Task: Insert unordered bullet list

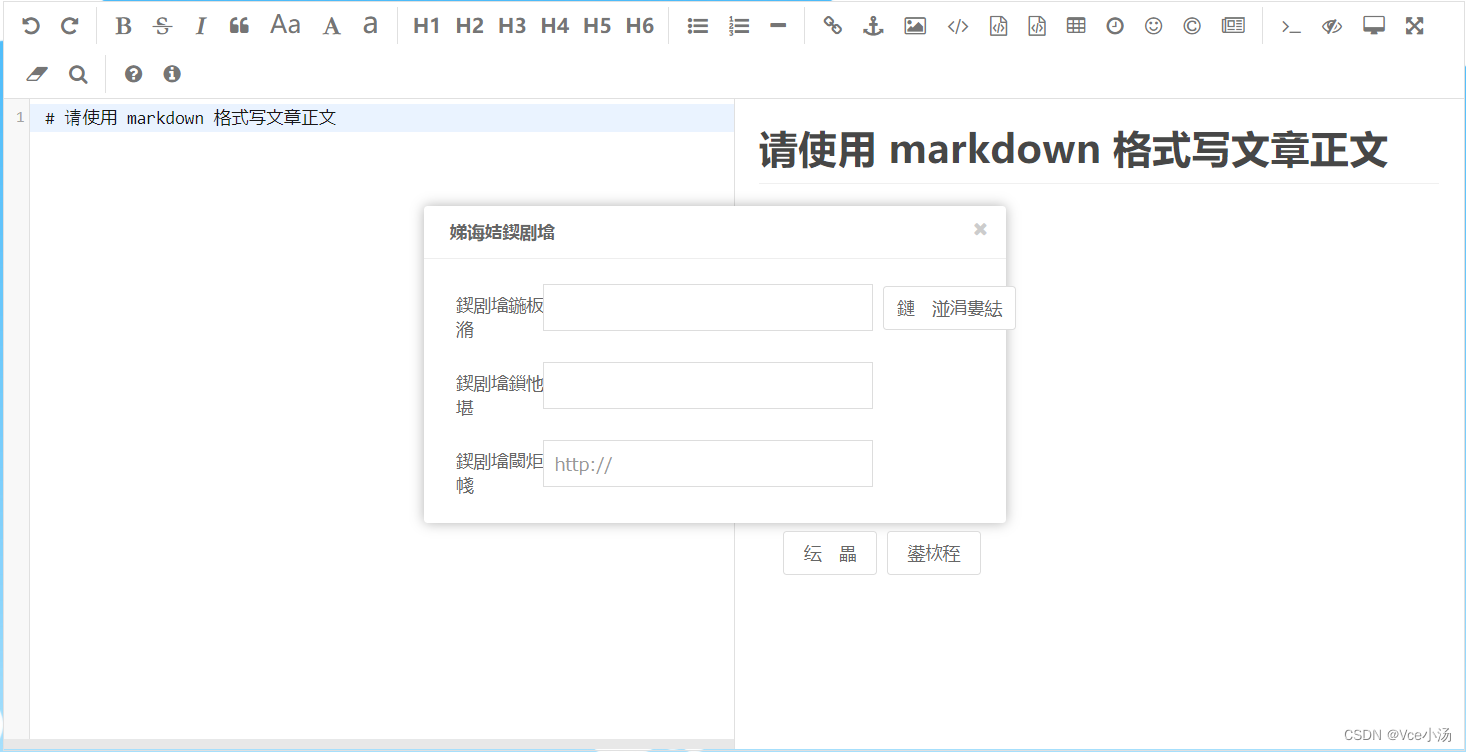Action: [x=698, y=26]
